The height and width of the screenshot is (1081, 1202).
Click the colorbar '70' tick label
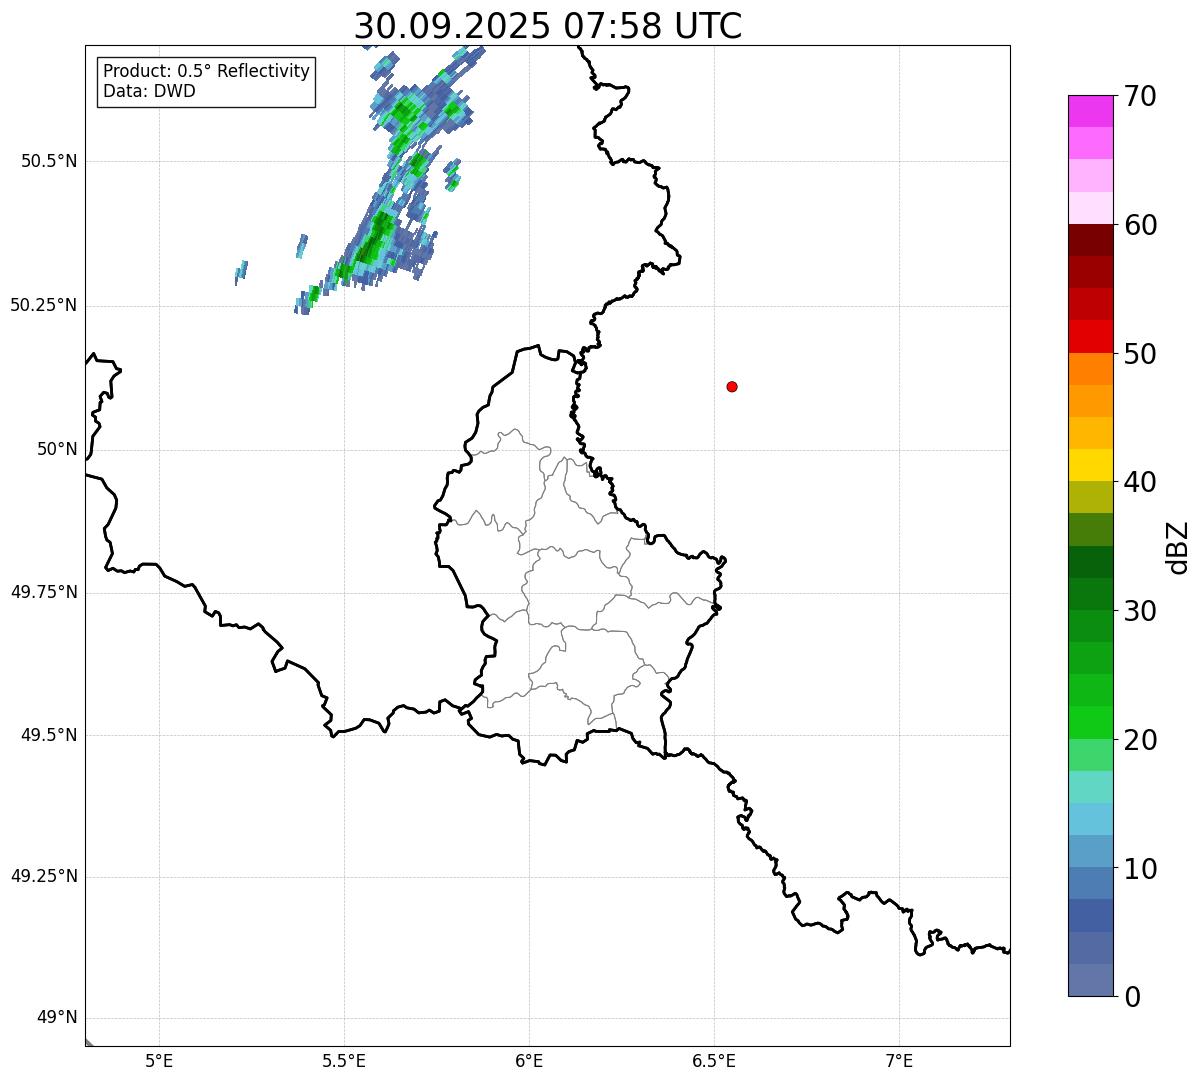[x=1140, y=96]
